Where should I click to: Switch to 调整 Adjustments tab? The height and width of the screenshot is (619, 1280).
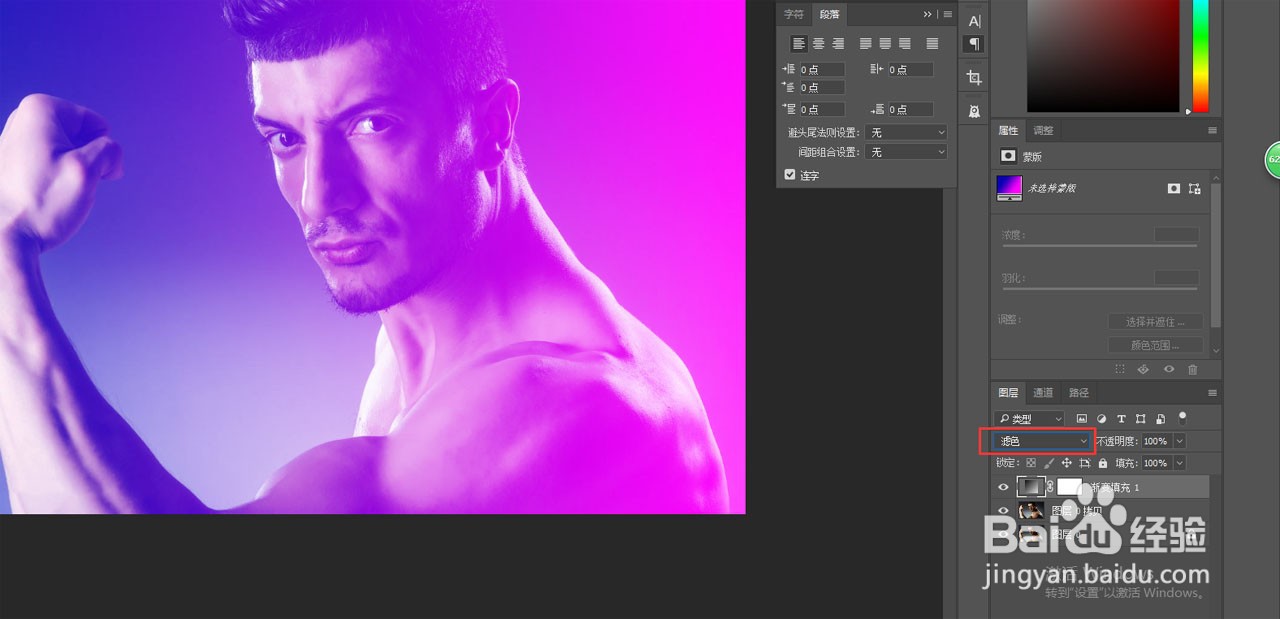click(x=1043, y=131)
